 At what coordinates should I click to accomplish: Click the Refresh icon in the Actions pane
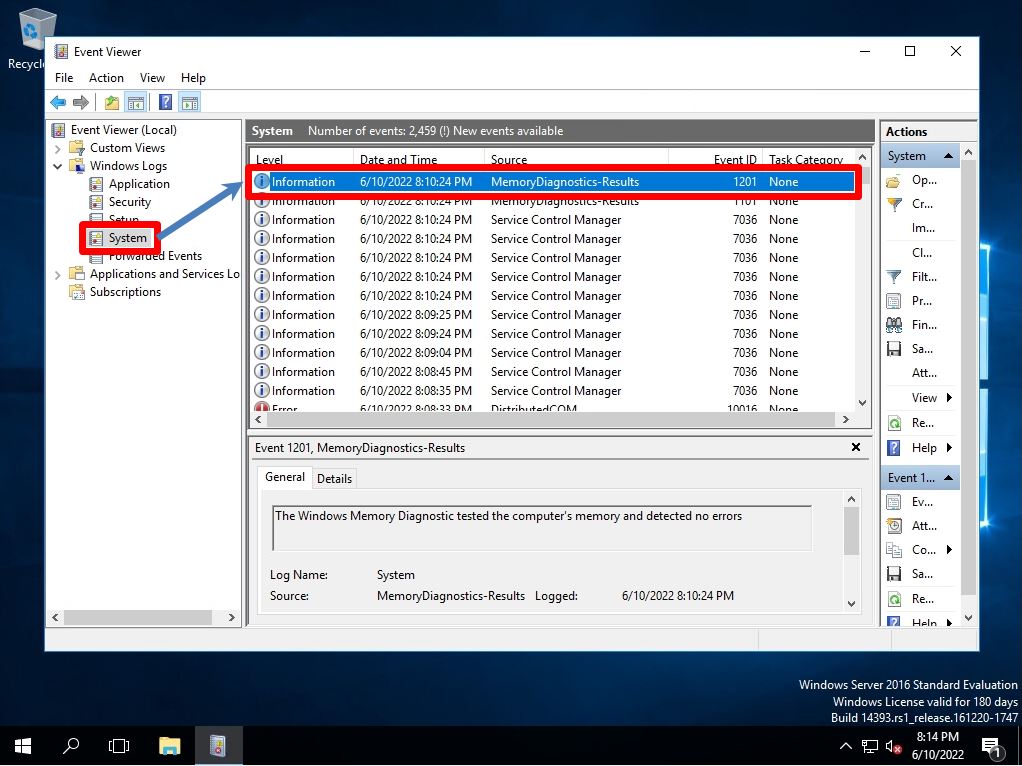tap(896, 422)
